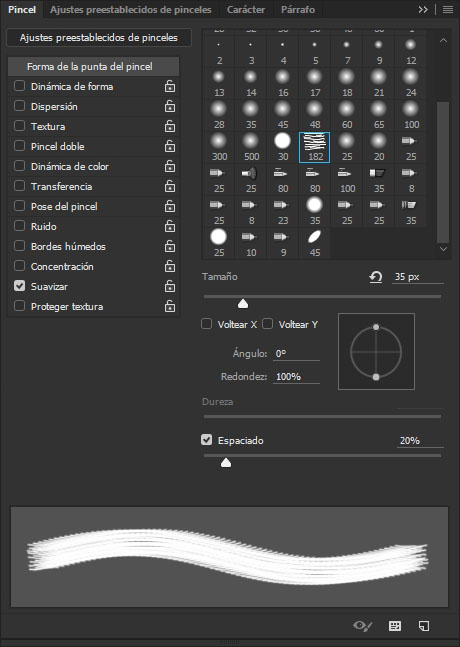Choose the bristle tip sized 23

click(x=283, y=211)
